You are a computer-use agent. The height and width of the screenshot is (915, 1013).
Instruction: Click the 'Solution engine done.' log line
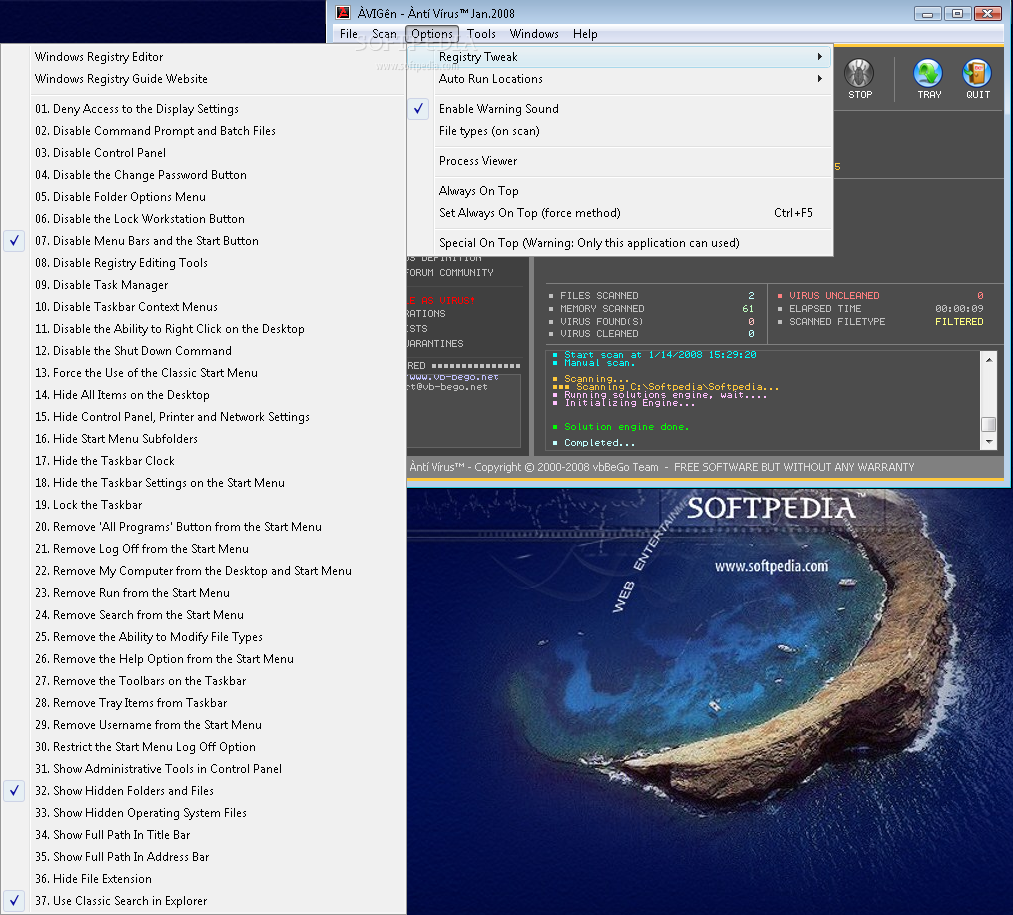pyautogui.click(x=626, y=426)
